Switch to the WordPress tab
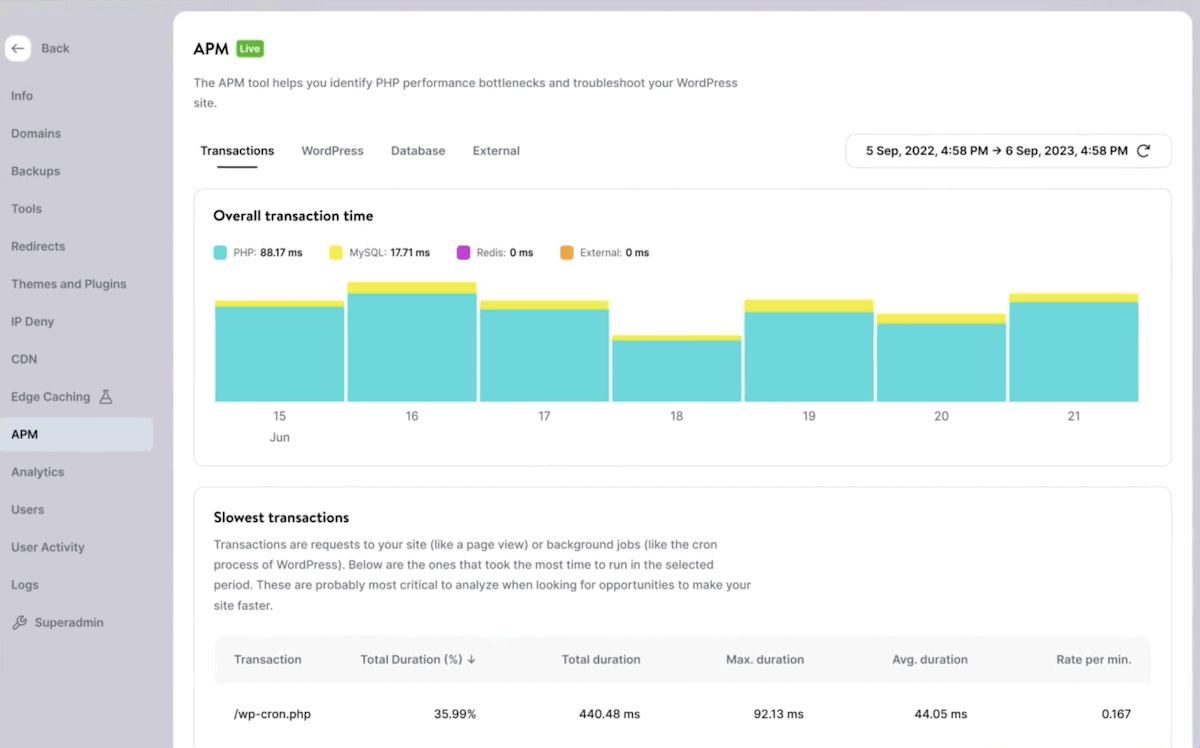This screenshot has width=1200, height=748. [x=332, y=150]
